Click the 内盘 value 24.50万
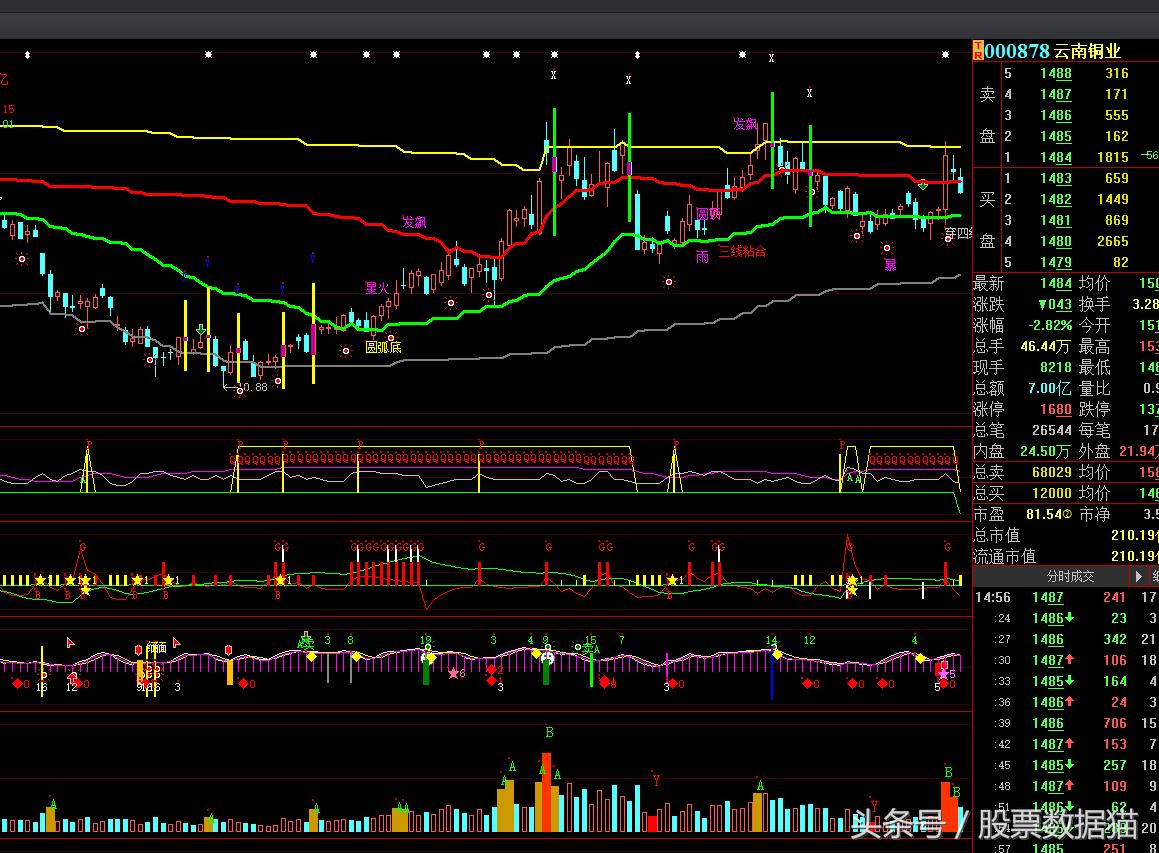The height and width of the screenshot is (853, 1159). coord(1045,451)
